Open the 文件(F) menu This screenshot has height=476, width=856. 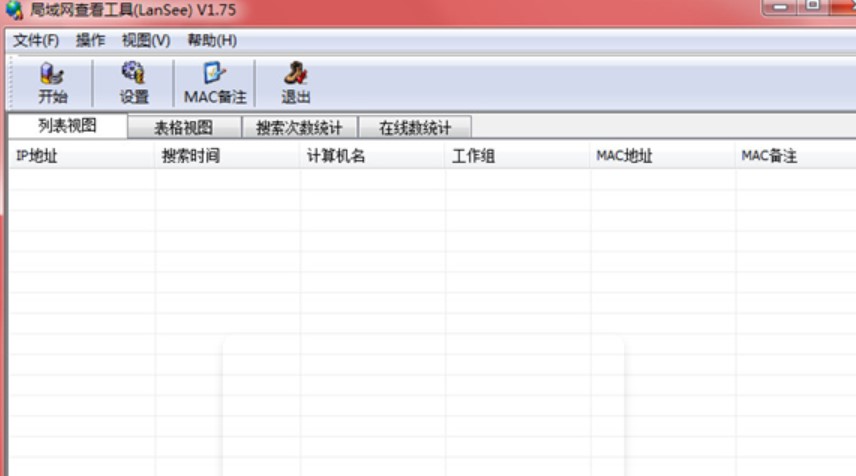coord(36,40)
